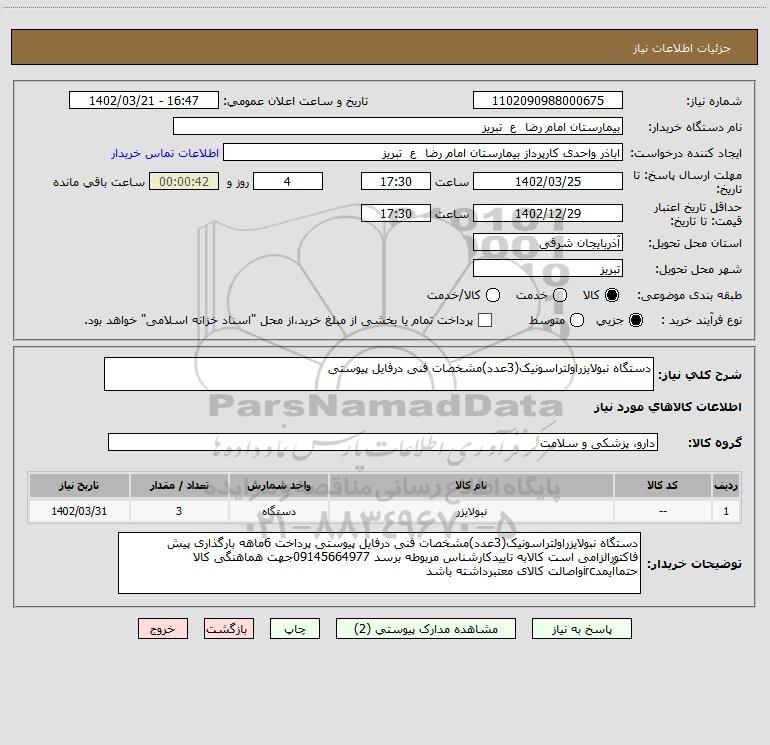Click the quantity cell showing 3
The image size is (770, 745).
(x=179, y=511)
